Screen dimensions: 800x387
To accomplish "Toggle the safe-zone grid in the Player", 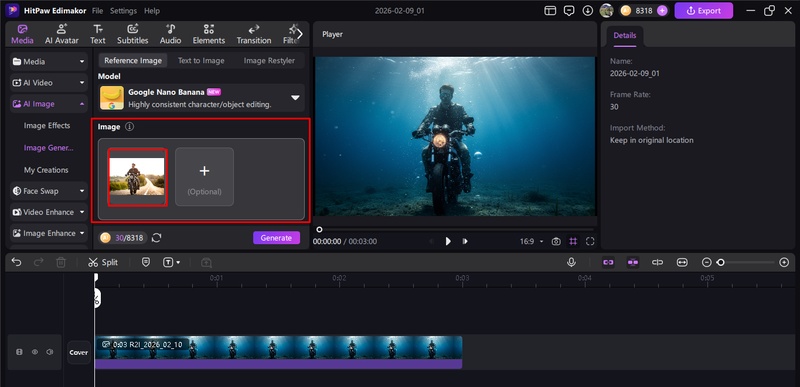I will point(573,241).
